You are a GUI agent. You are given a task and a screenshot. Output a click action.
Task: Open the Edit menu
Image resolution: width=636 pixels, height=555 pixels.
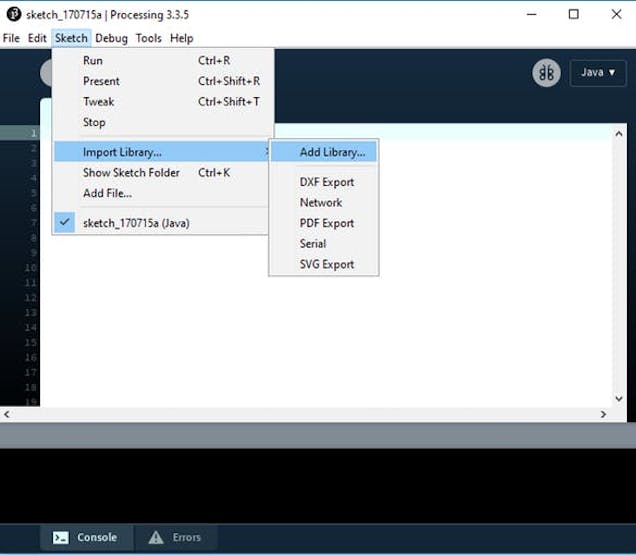tap(37, 38)
